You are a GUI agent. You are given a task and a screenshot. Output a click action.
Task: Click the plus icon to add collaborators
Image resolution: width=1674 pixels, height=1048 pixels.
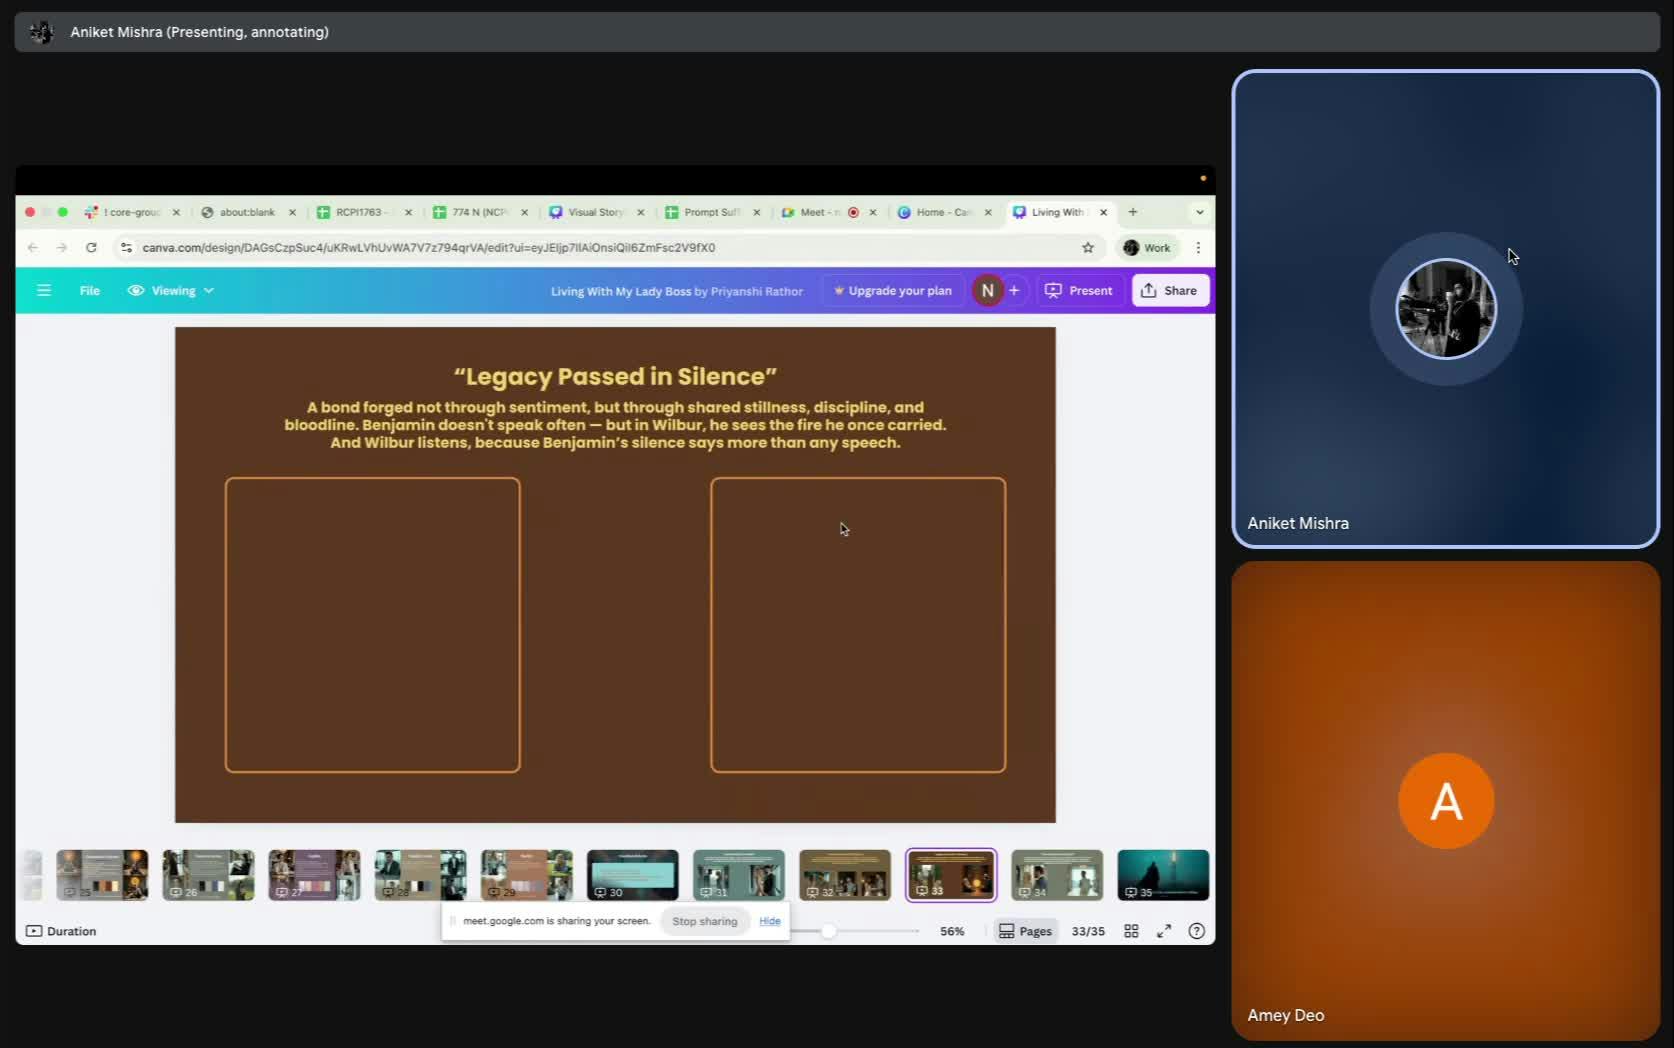(1014, 291)
